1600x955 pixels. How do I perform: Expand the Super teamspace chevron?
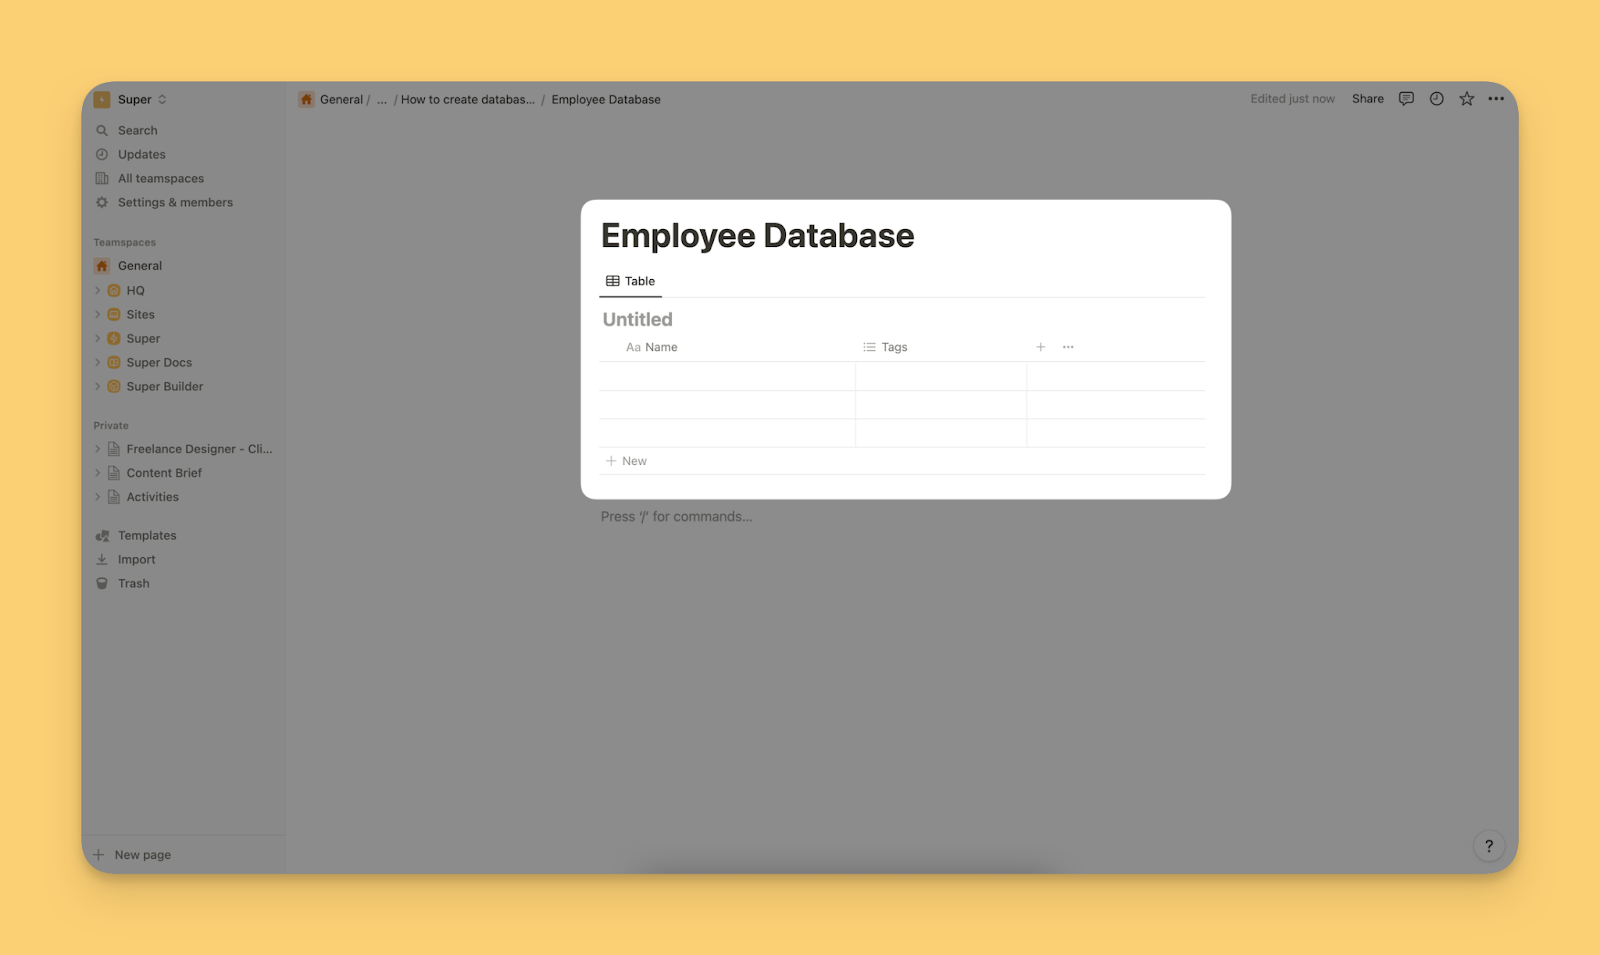pos(98,339)
